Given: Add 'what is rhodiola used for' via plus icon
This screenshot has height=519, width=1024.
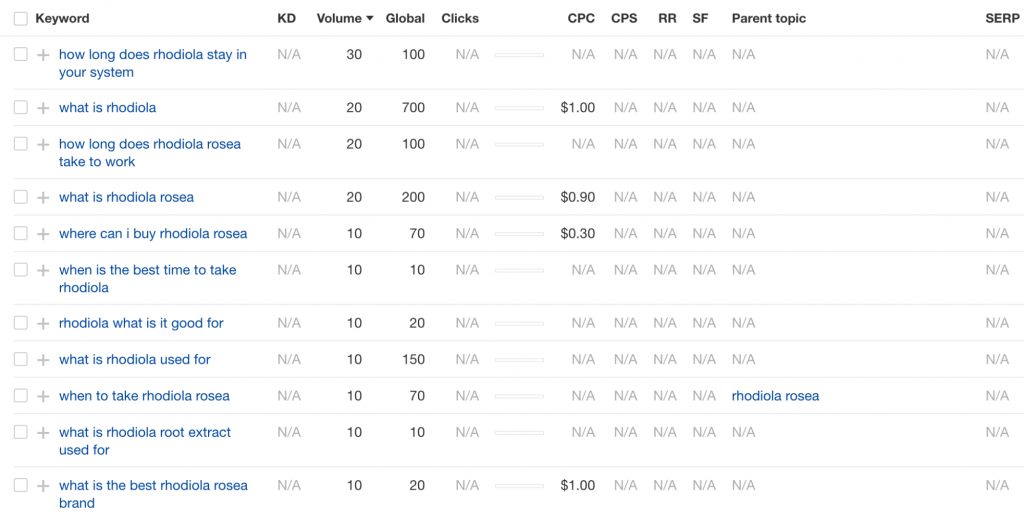Looking at the screenshot, I should click(x=43, y=360).
